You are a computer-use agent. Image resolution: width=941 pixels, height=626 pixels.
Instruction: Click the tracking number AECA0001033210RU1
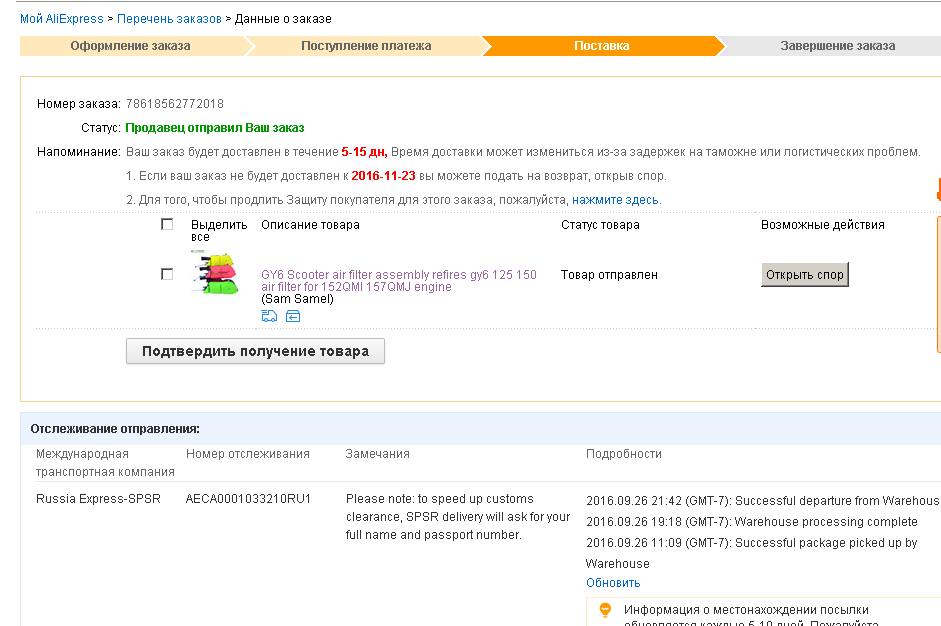pyautogui.click(x=248, y=499)
